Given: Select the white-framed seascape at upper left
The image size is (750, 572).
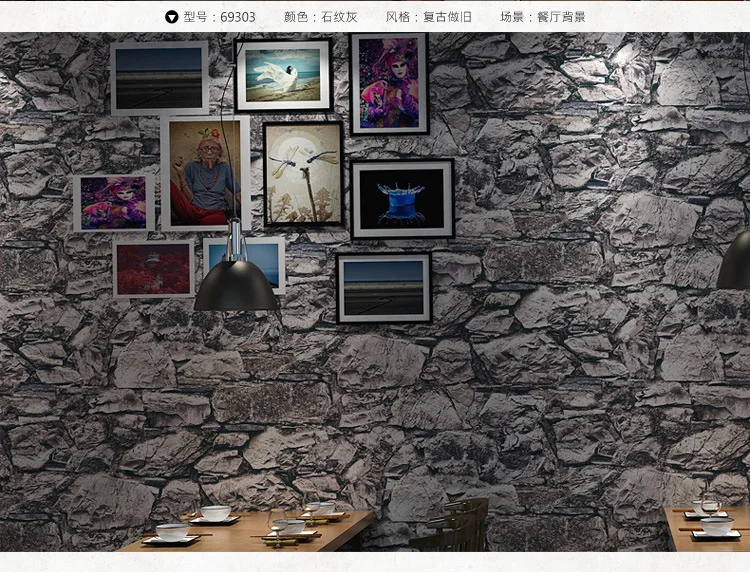Looking at the screenshot, I should click(159, 78).
